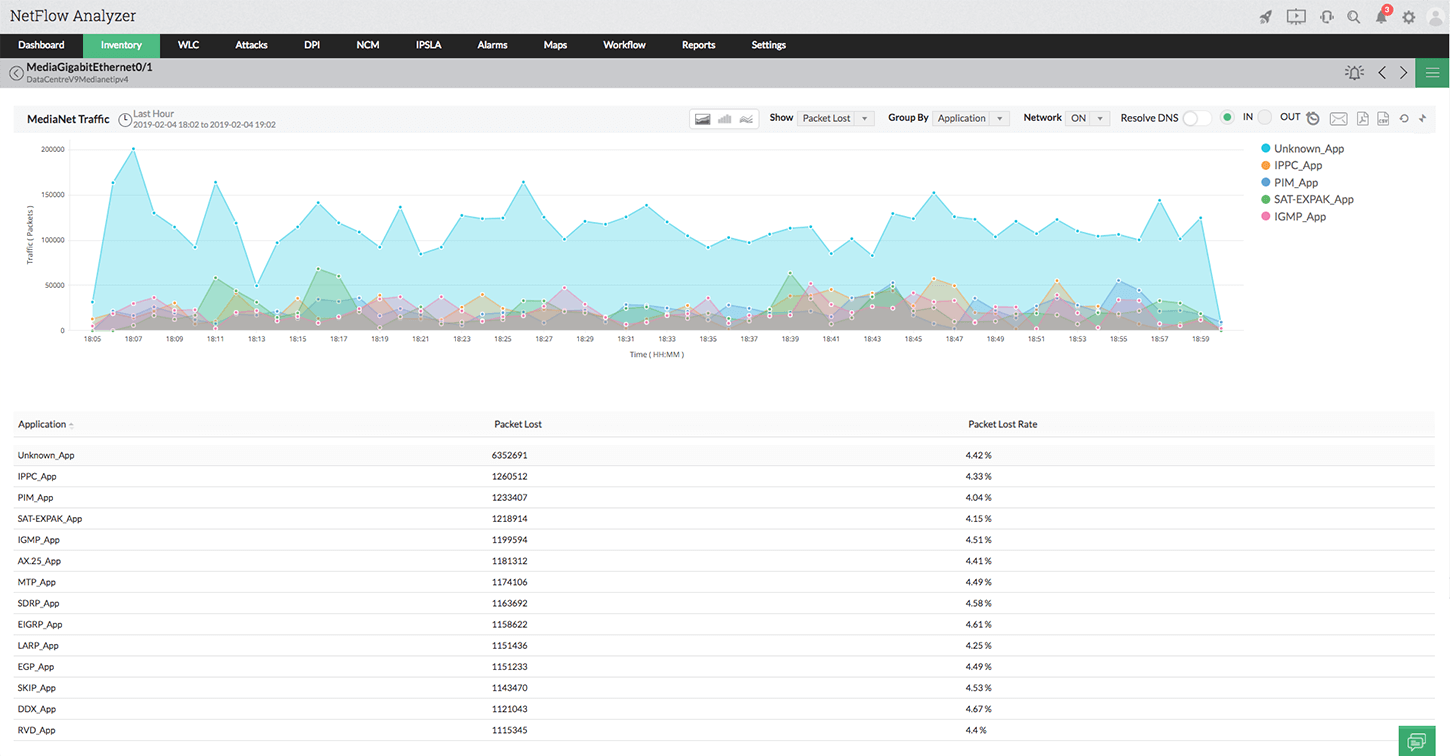
Task: Open notifications bell with red badge
Action: (x=1382, y=17)
